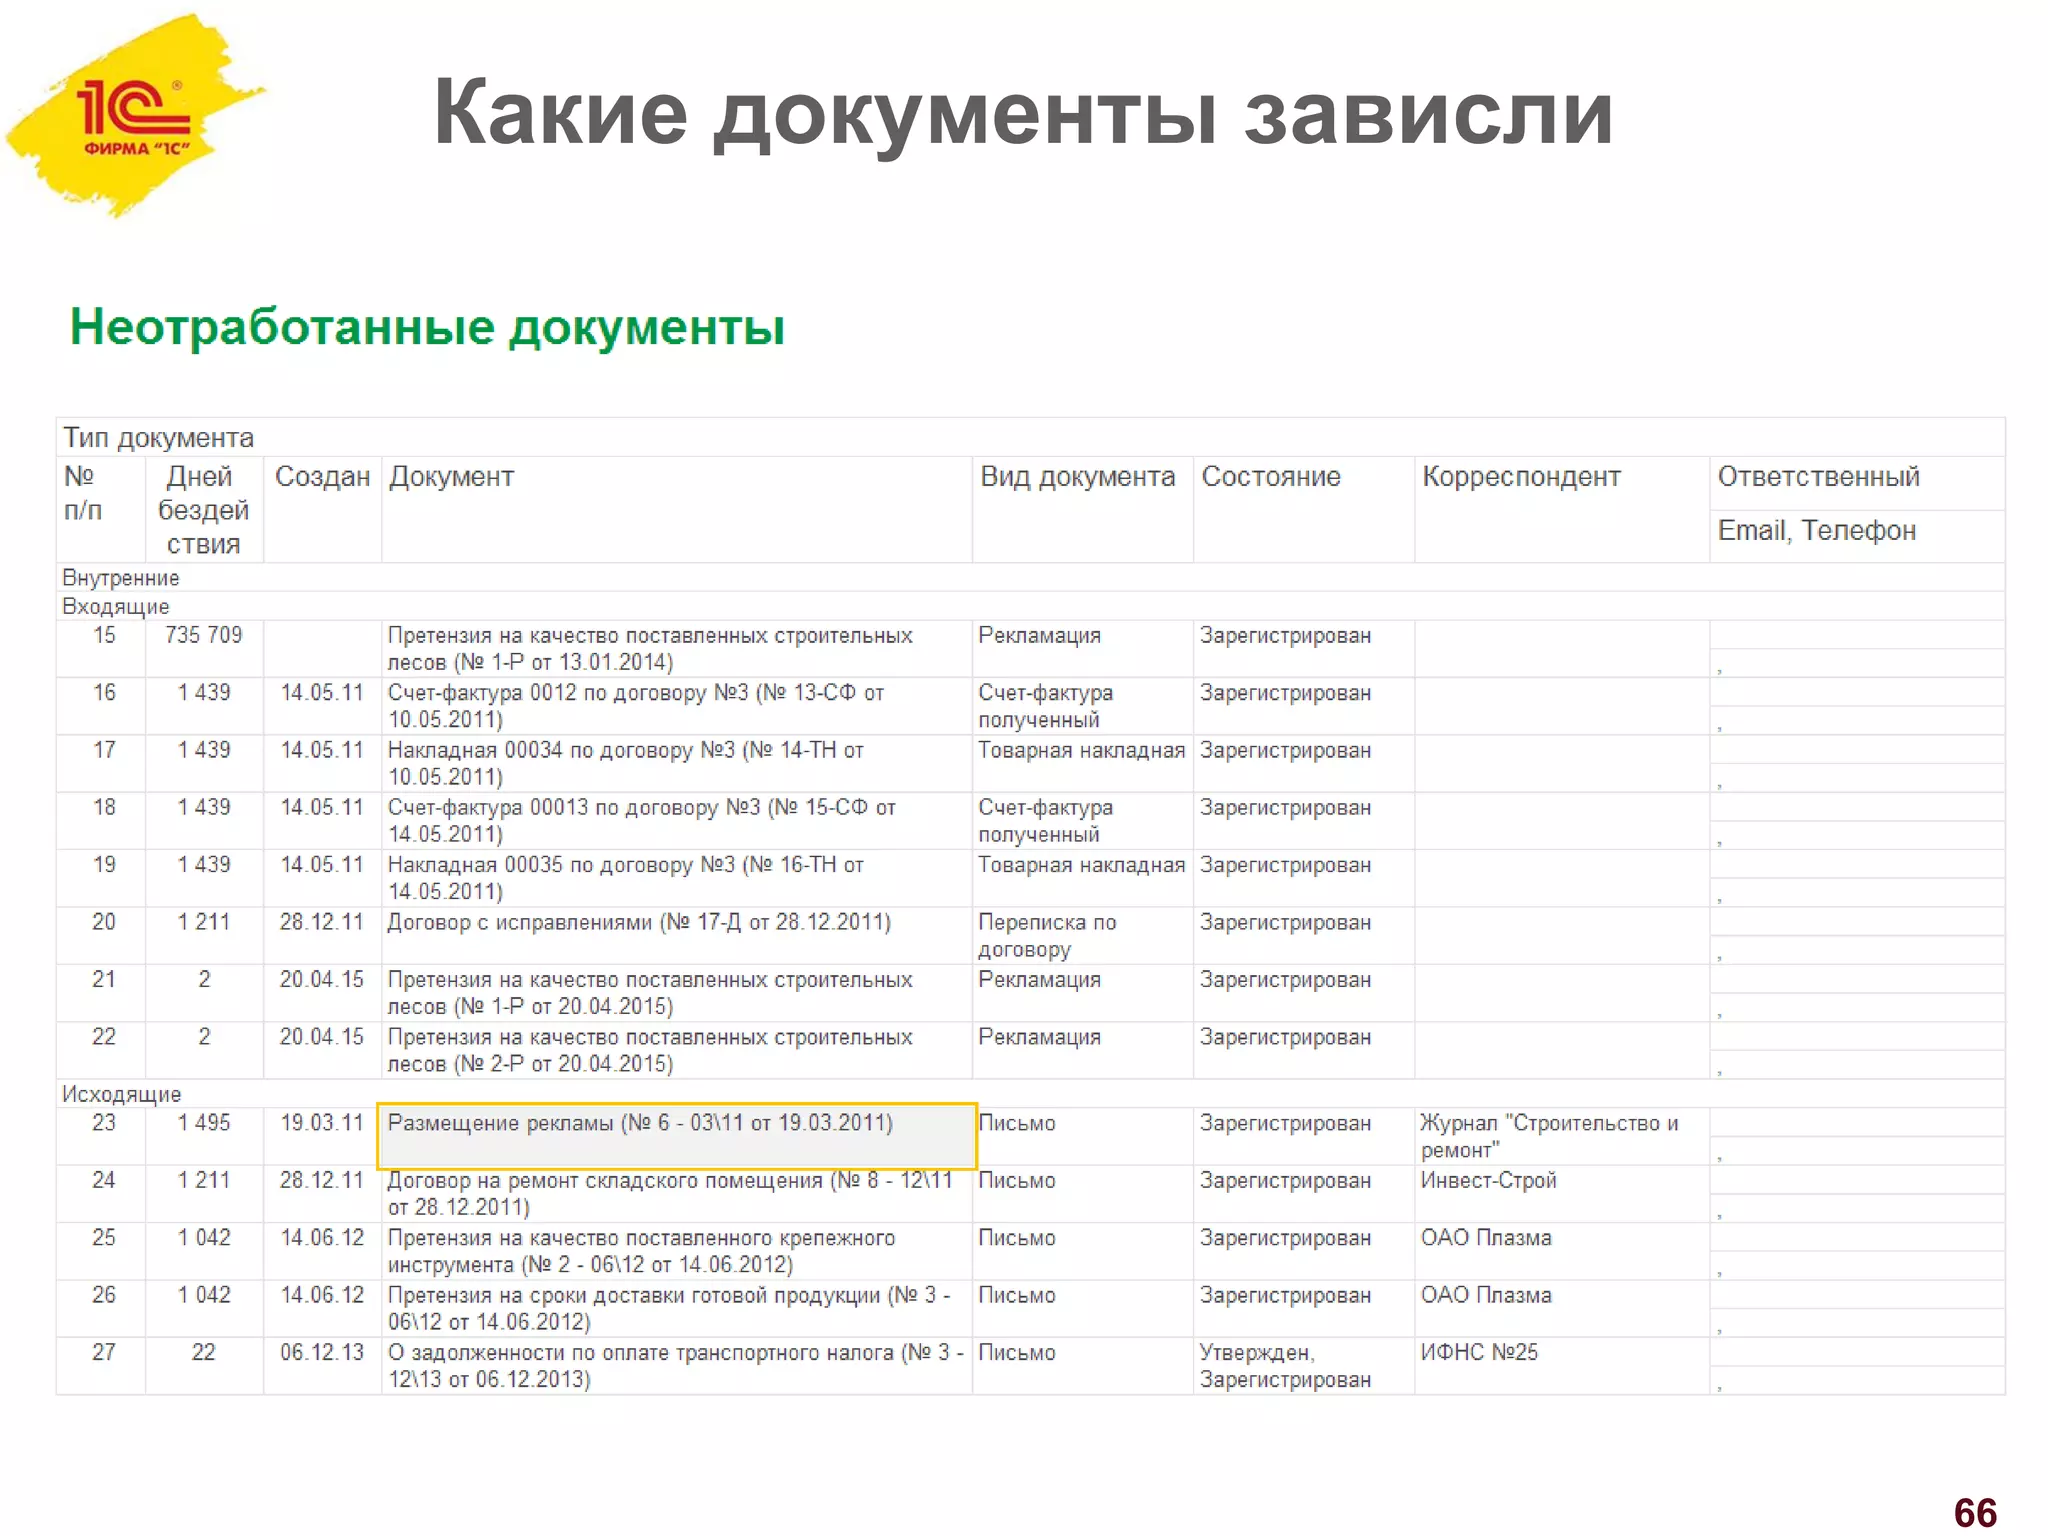This screenshot has height=1536, width=2048.
Task: Click the 'Тип документа' header row
Action: coord(1030,438)
